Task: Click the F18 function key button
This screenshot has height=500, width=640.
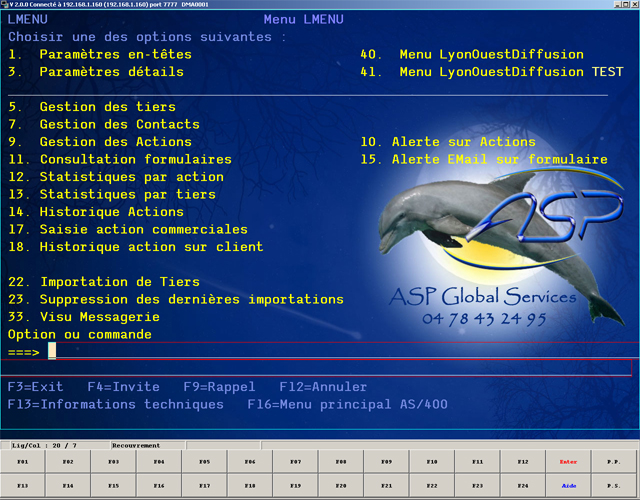Action: coord(250,486)
